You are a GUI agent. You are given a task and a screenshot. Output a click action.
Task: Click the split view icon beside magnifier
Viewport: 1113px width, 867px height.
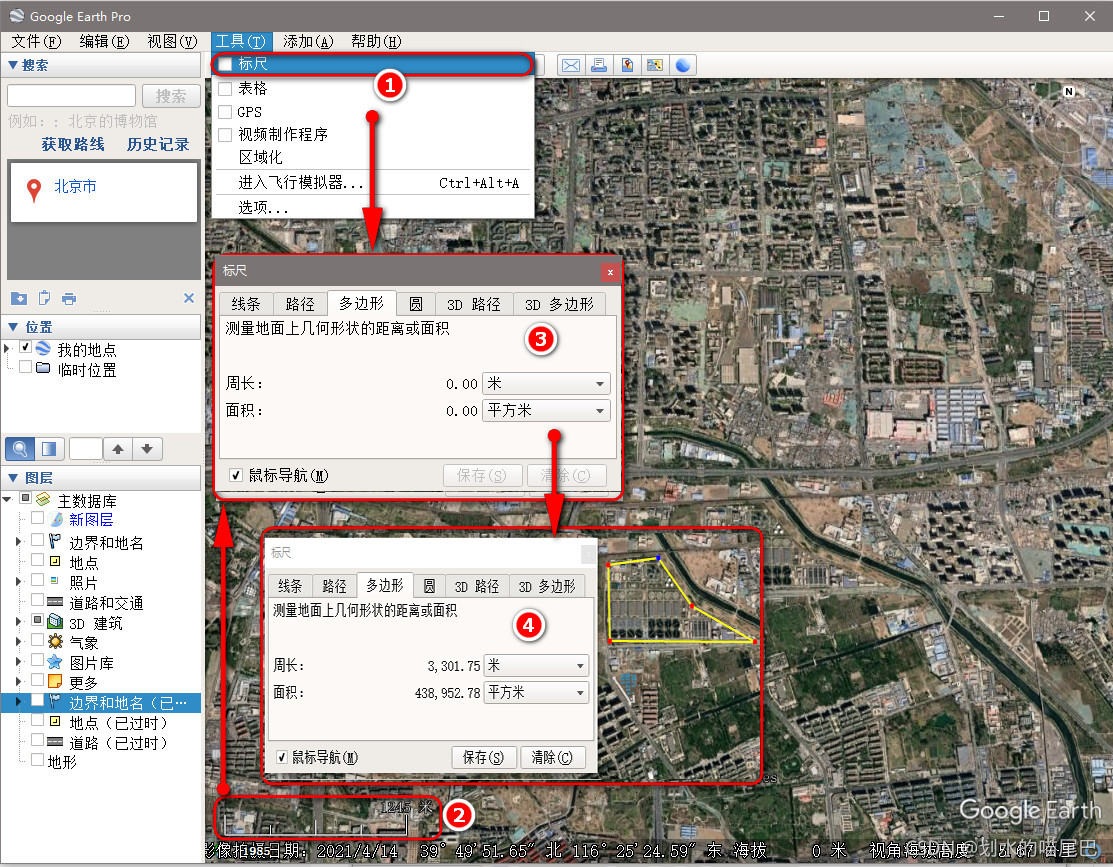pos(50,449)
